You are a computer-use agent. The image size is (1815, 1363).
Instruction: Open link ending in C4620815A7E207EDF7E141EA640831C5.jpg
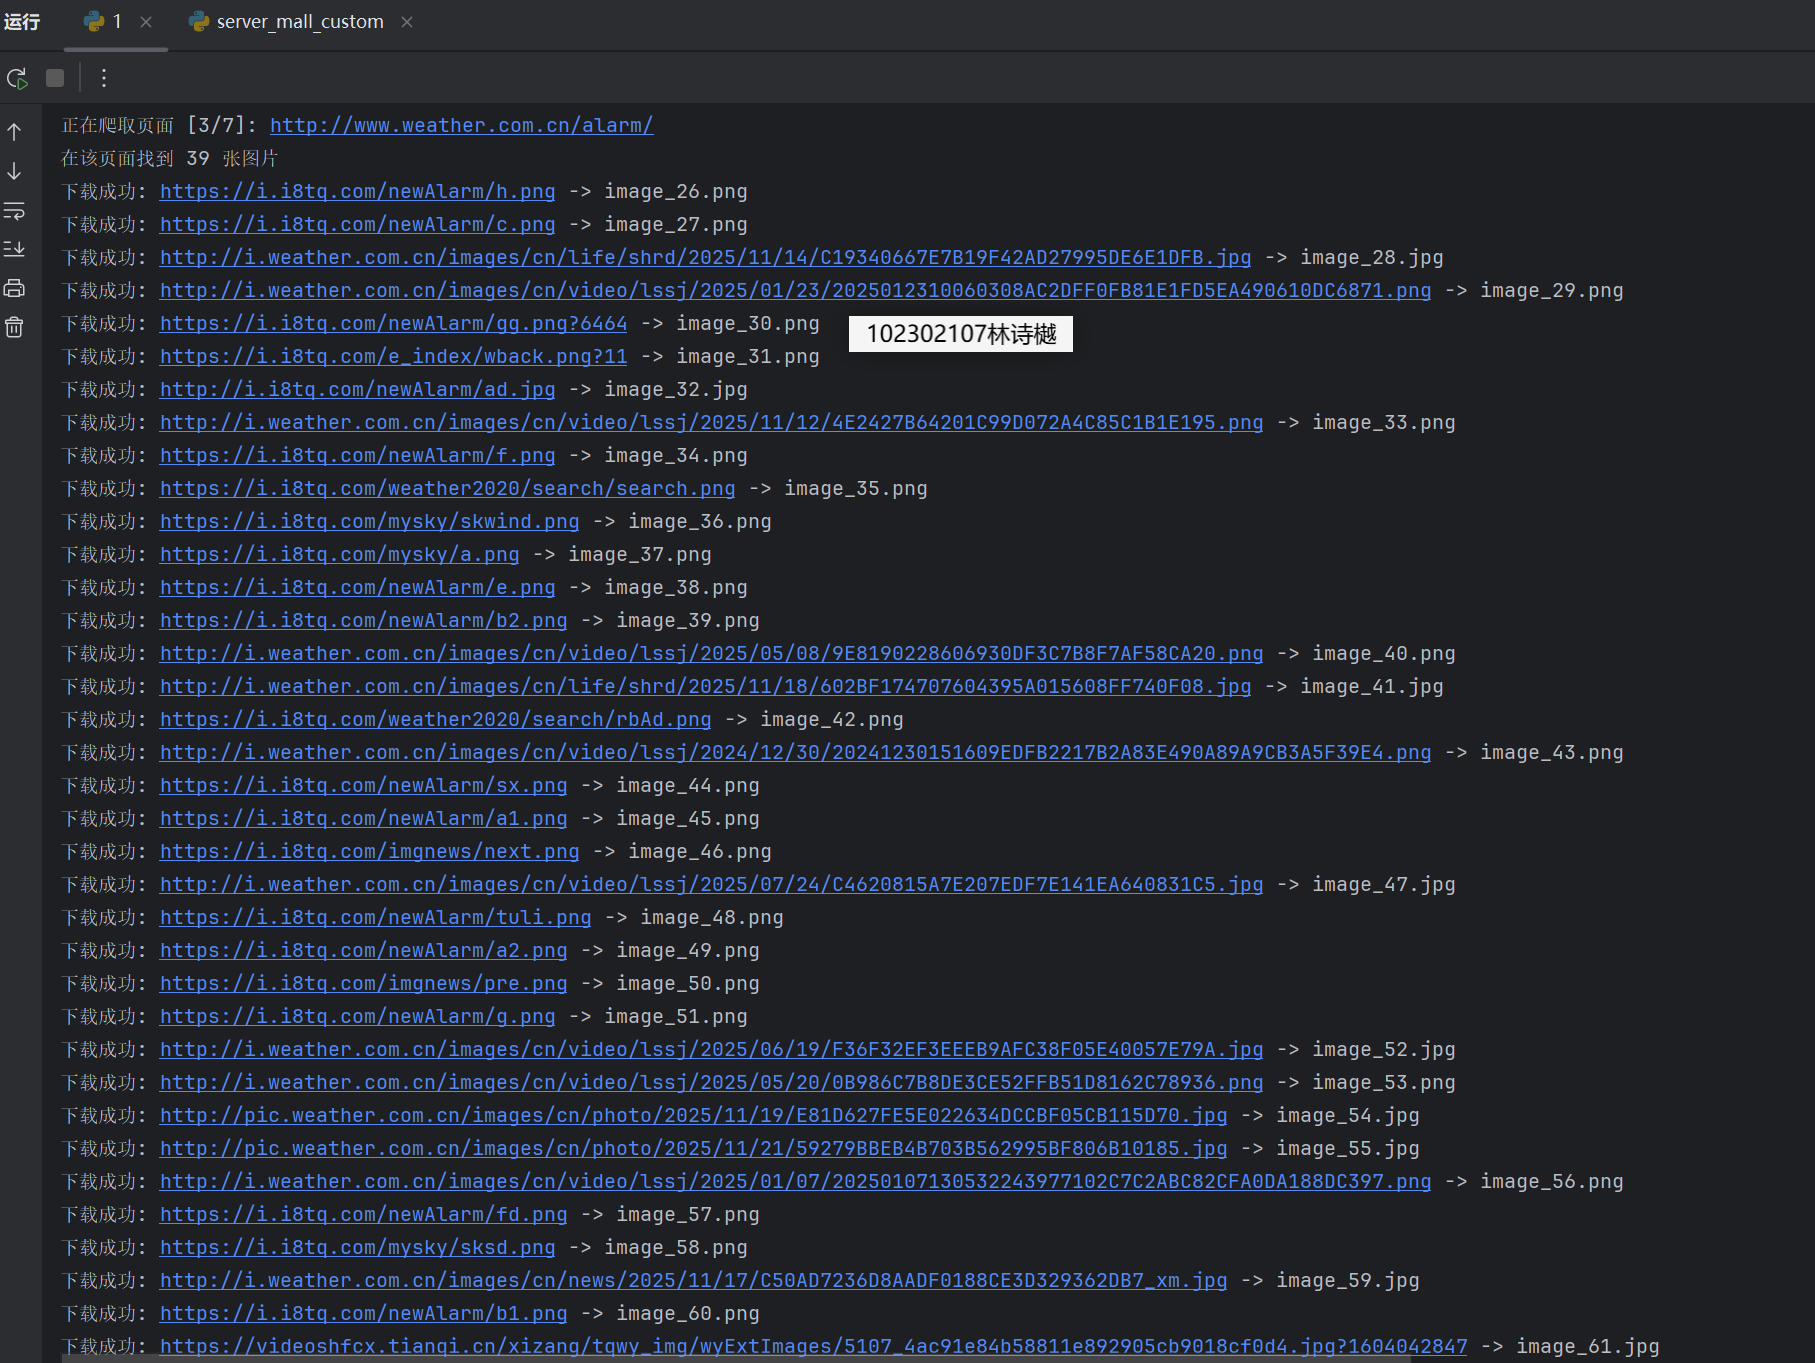coord(711,884)
